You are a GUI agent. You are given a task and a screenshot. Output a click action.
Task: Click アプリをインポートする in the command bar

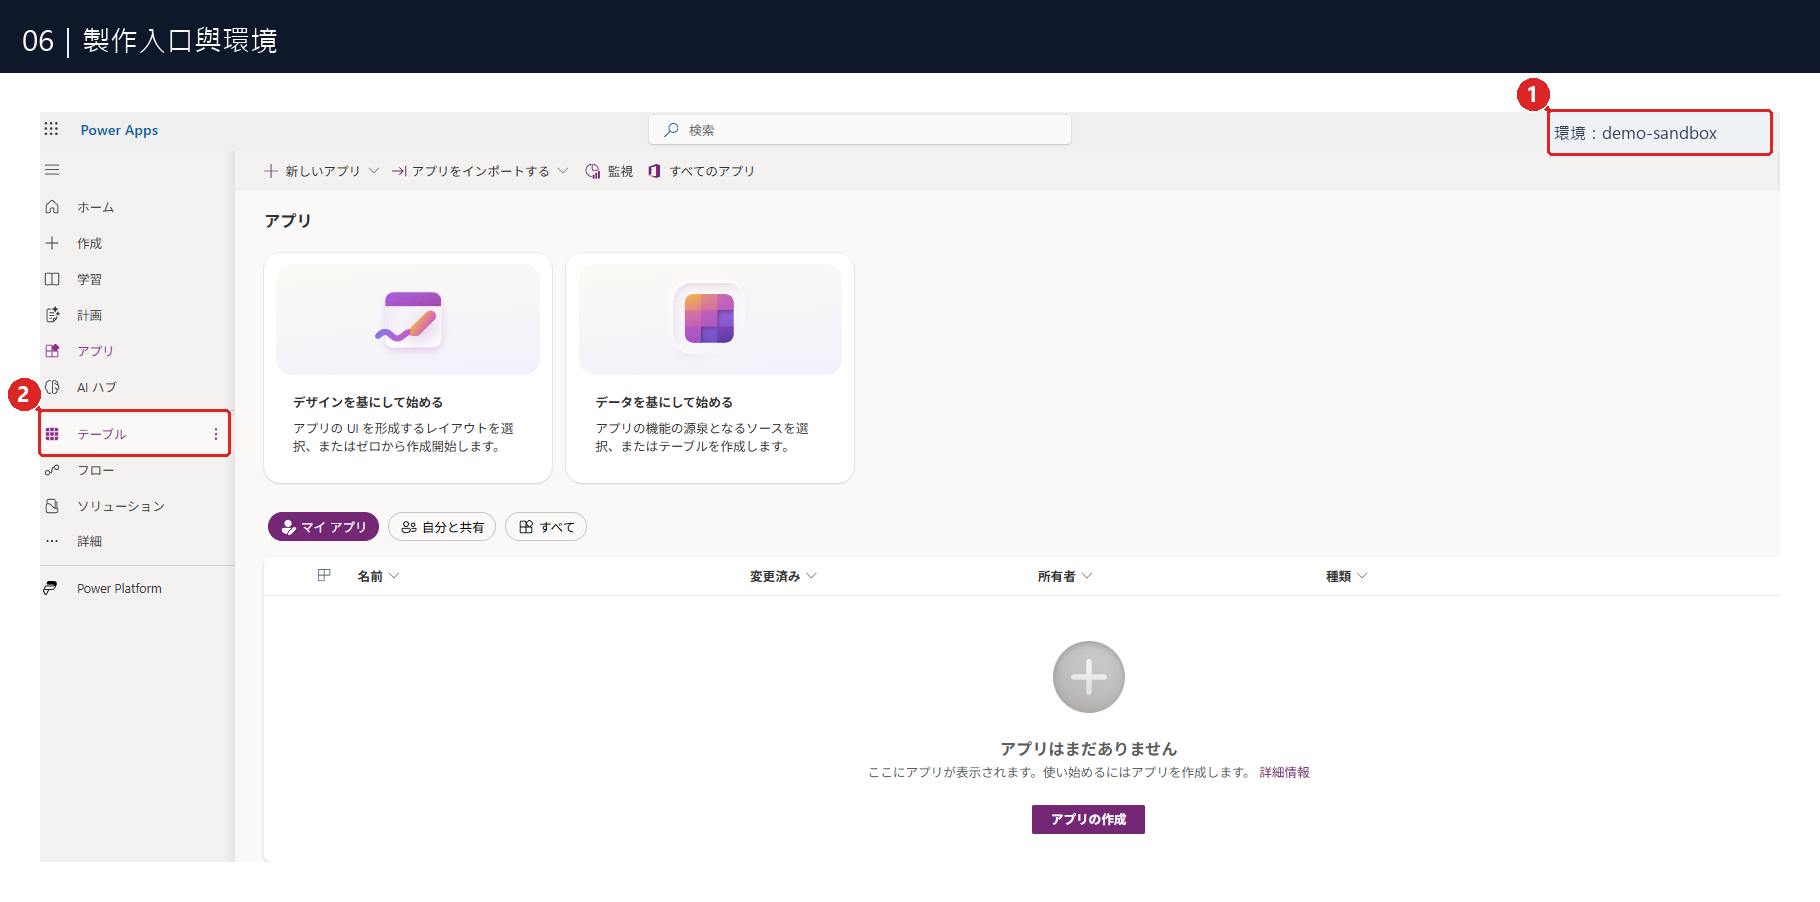[481, 171]
